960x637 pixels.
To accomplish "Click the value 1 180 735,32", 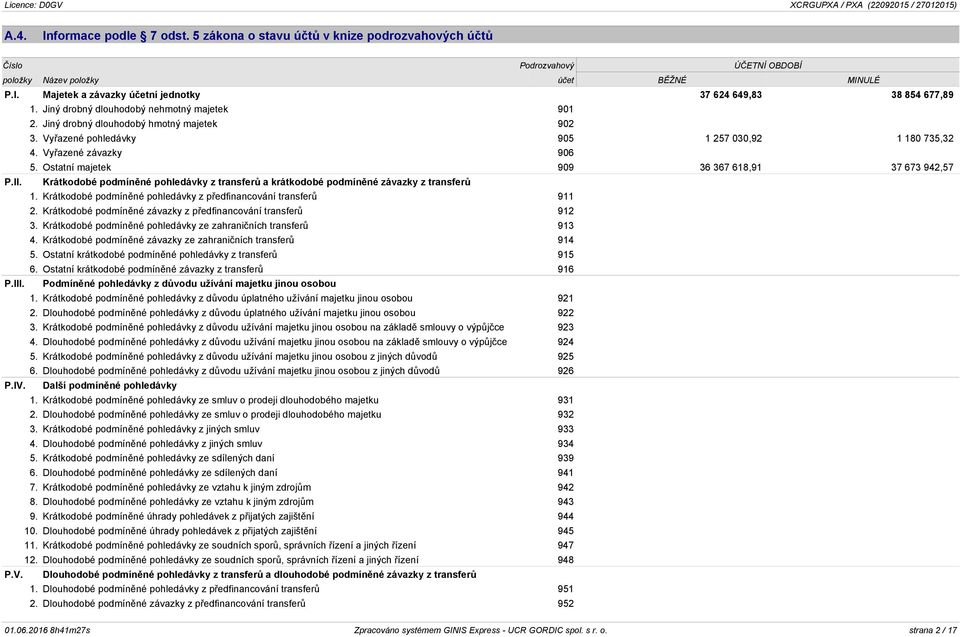I will (x=925, y=138).
